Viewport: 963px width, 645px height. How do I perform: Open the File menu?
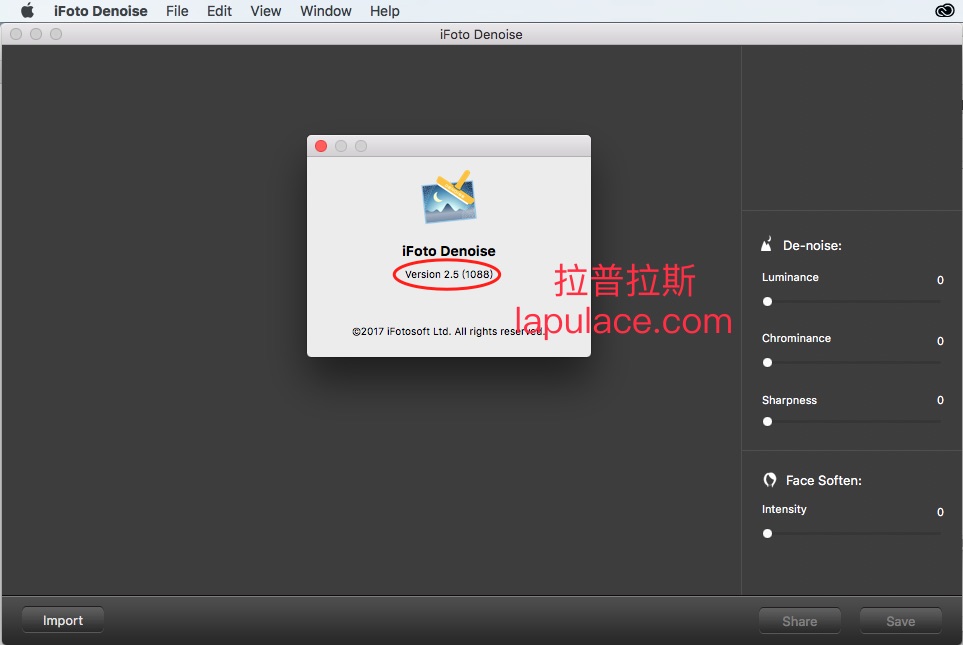[177, 11]
